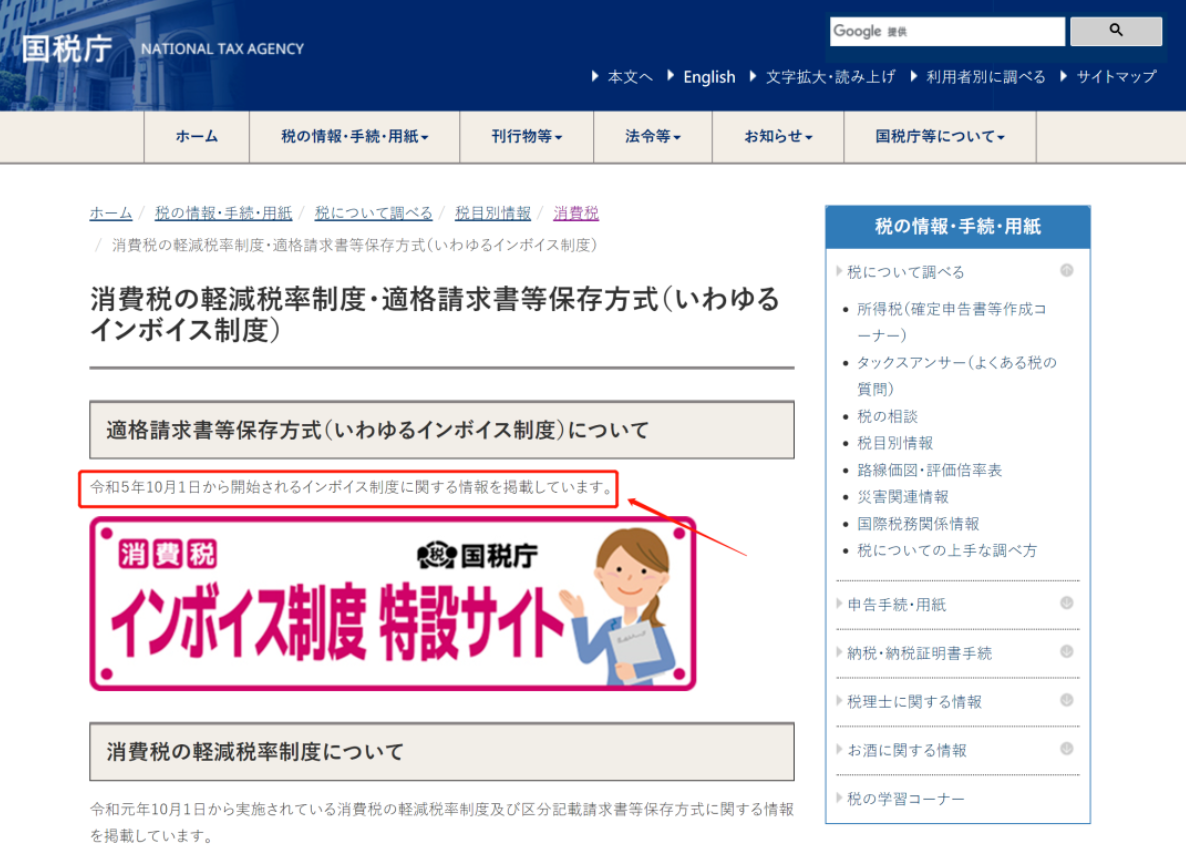Open the お知らせ menu
Viewport: 1186px width, 860px height.
tap(776, 137)
